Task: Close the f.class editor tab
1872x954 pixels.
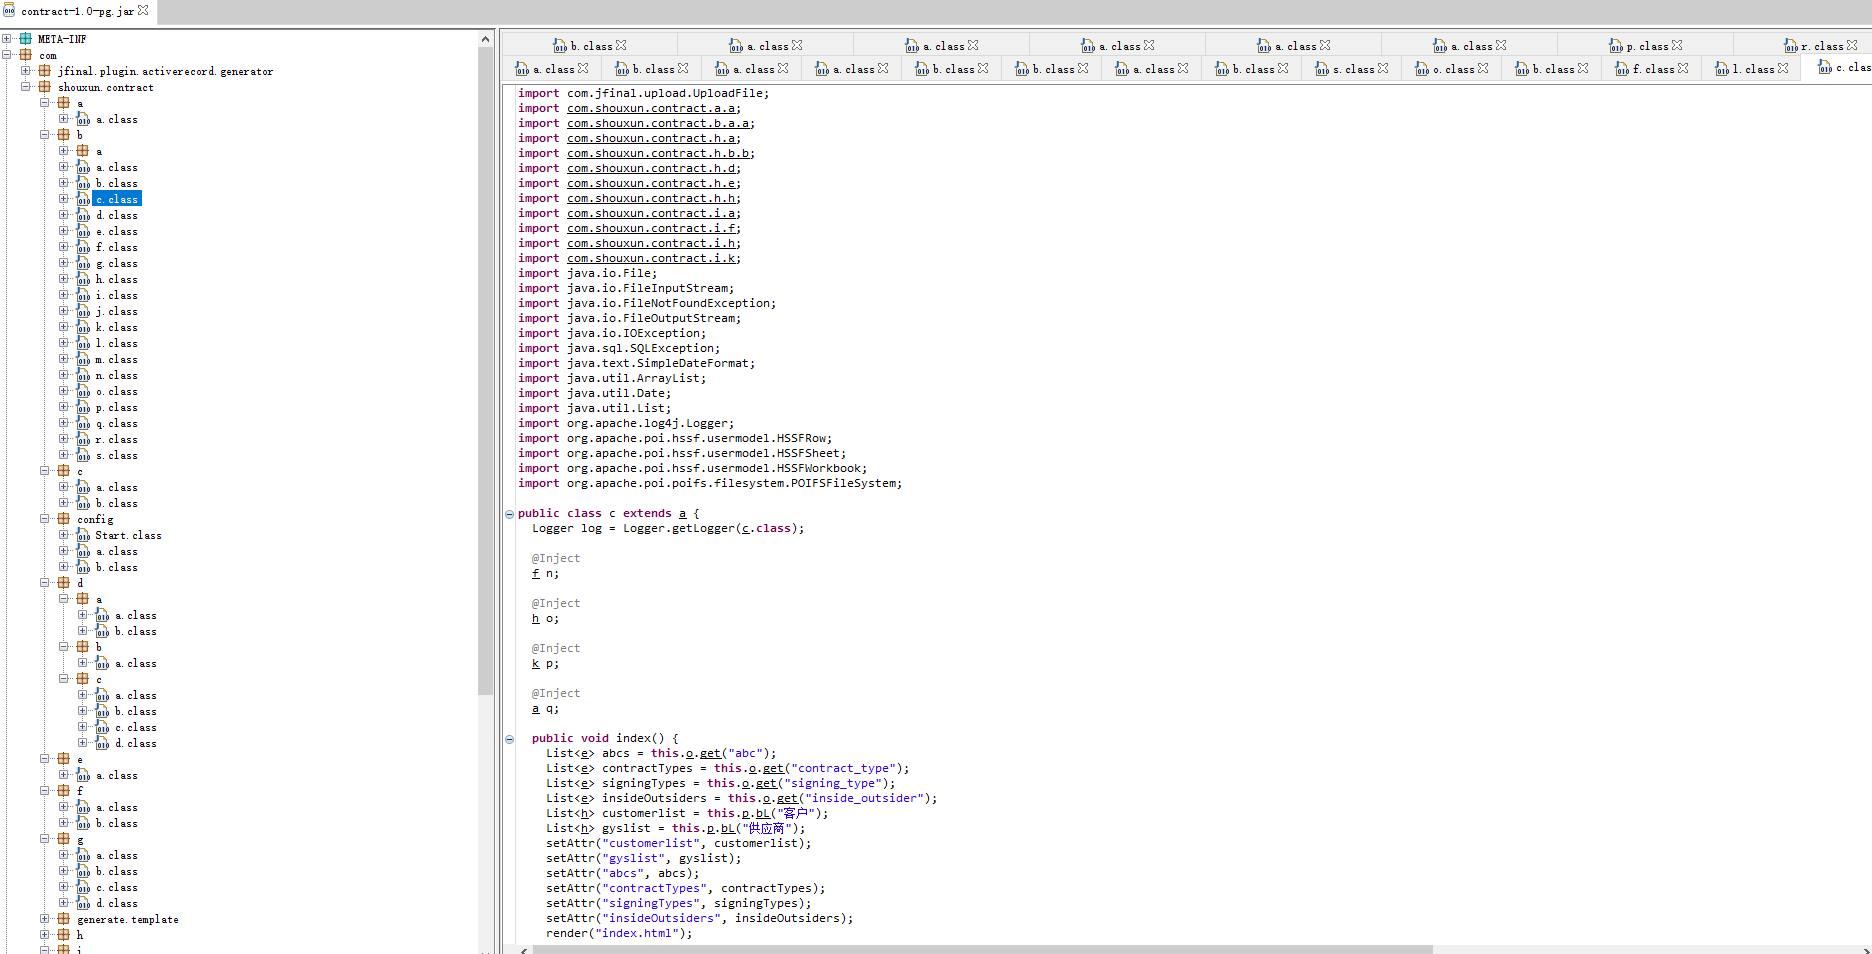Action: pos(1683,68)
